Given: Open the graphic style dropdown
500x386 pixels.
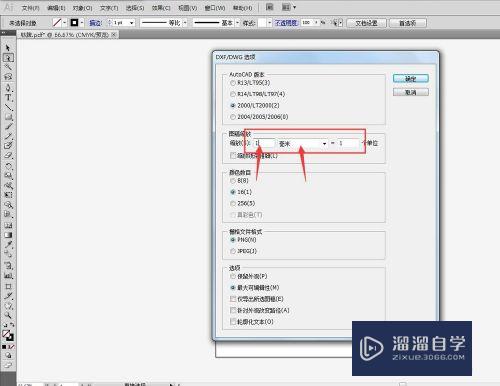Looking at the screenshot, I should (269, 23).
